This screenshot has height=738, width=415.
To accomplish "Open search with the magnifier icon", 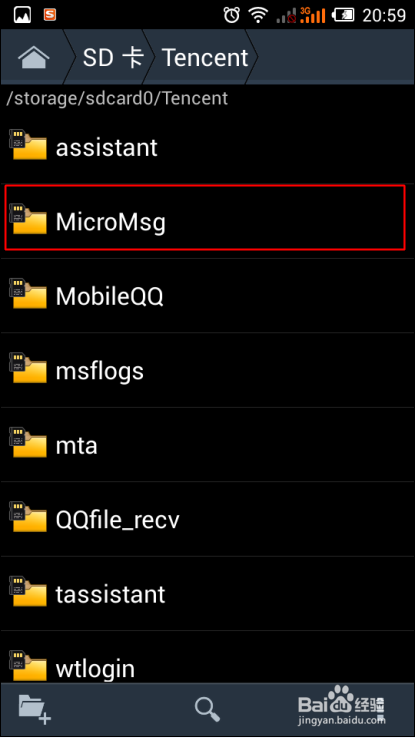I will click(x=208, y=709).
